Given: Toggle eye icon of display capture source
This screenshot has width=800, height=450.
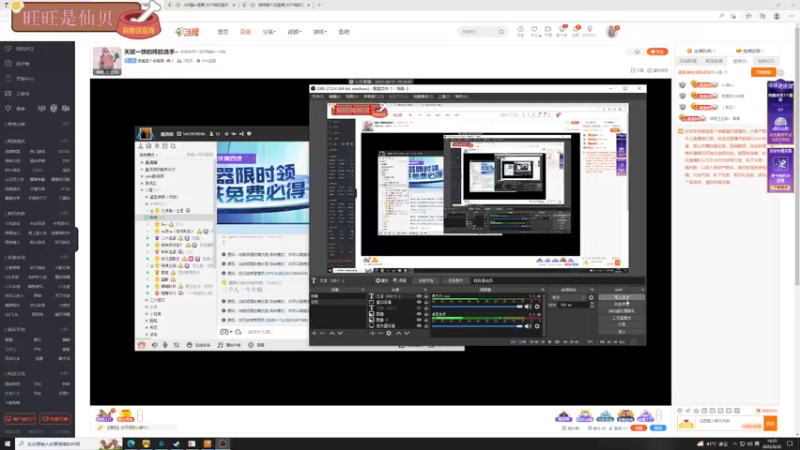Looking at the screenshot, I should (x=419, y=326).
